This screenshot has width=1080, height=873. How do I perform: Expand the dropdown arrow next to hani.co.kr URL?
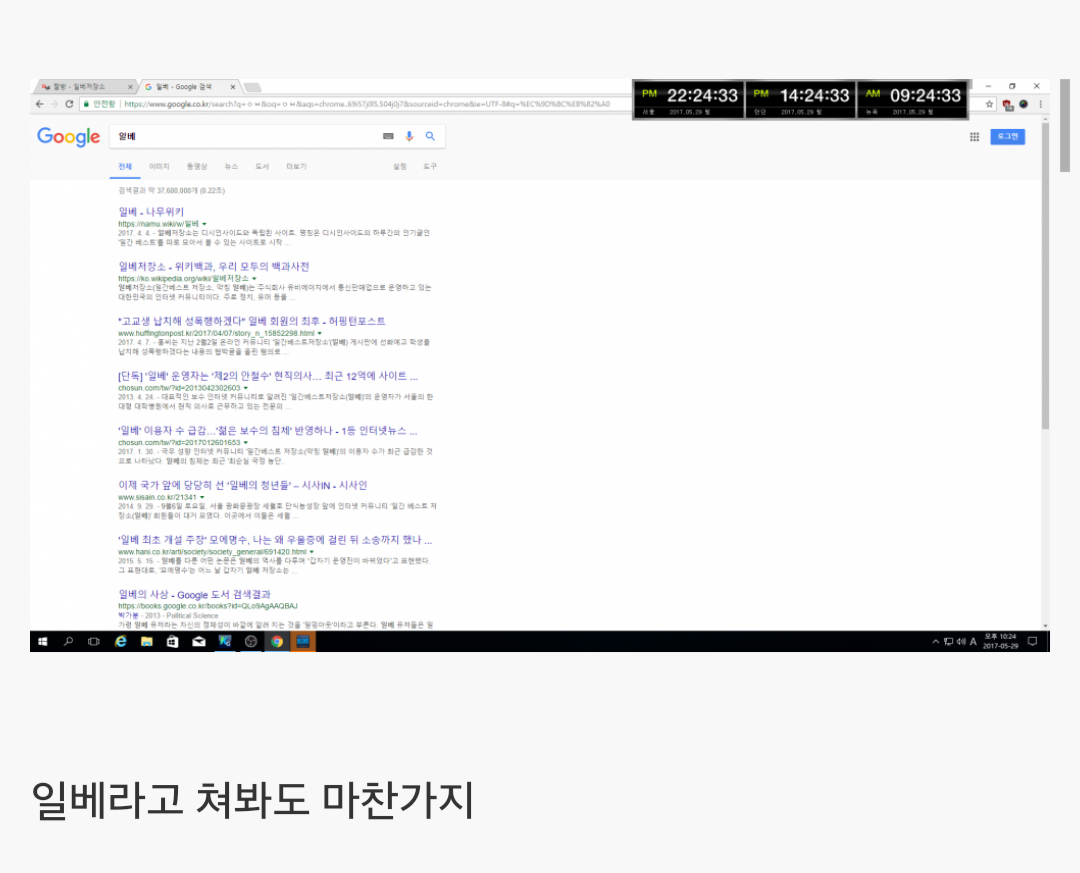tap(312, 552)
